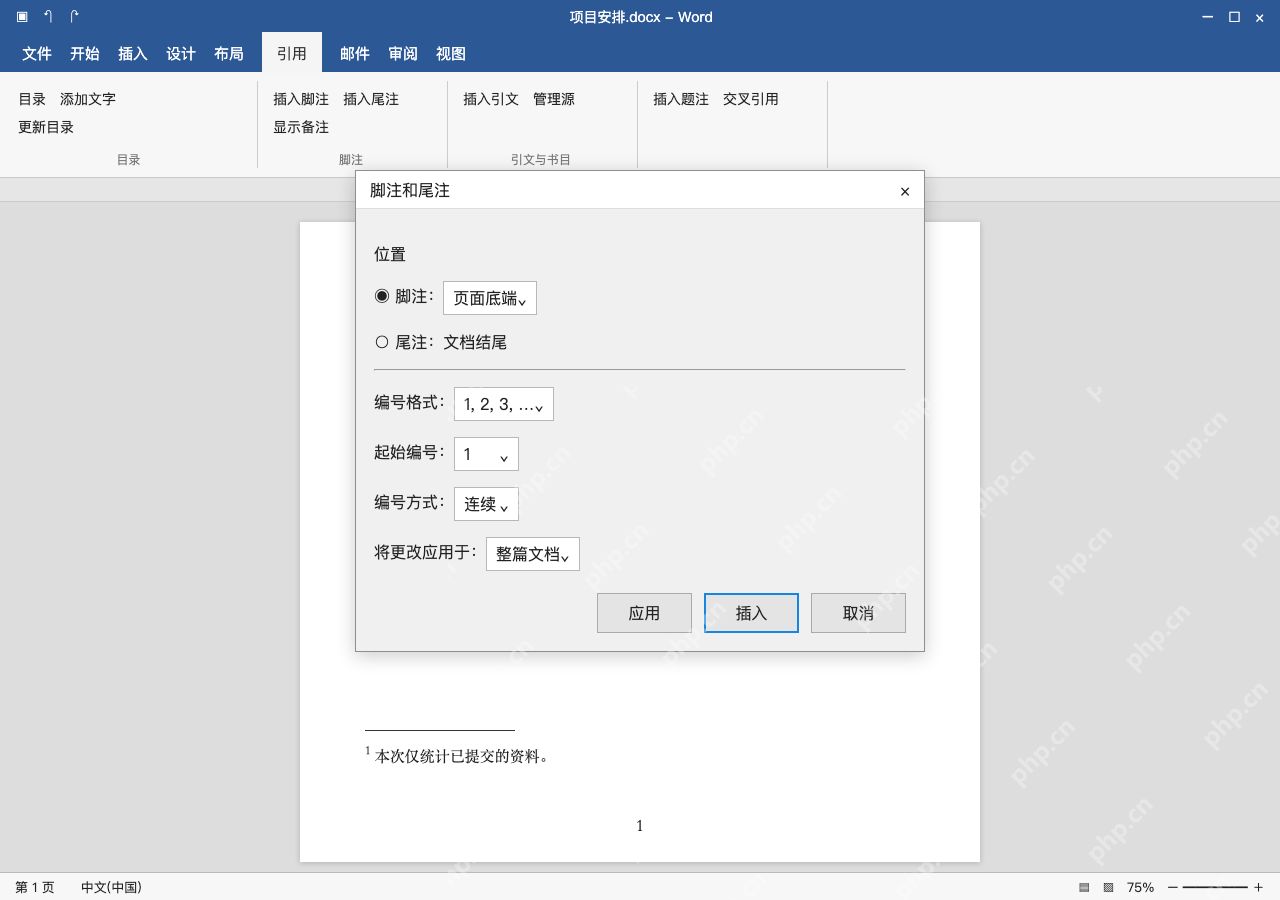Click the 插入 button in dialog
The width and height of the screenshot is (1280, 900).
751,613
